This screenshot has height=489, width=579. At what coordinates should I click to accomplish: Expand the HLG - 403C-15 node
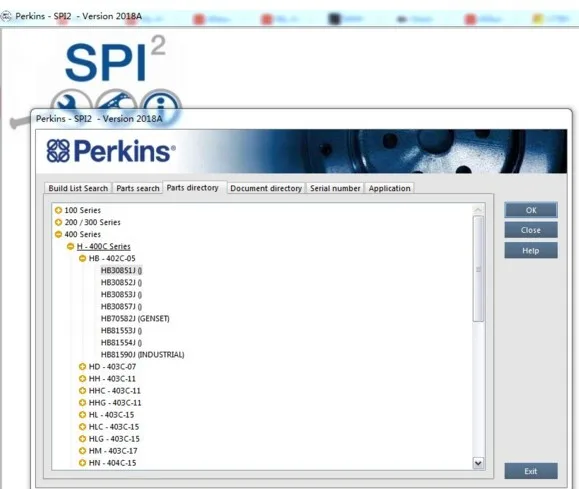click(x=82, y=439)
